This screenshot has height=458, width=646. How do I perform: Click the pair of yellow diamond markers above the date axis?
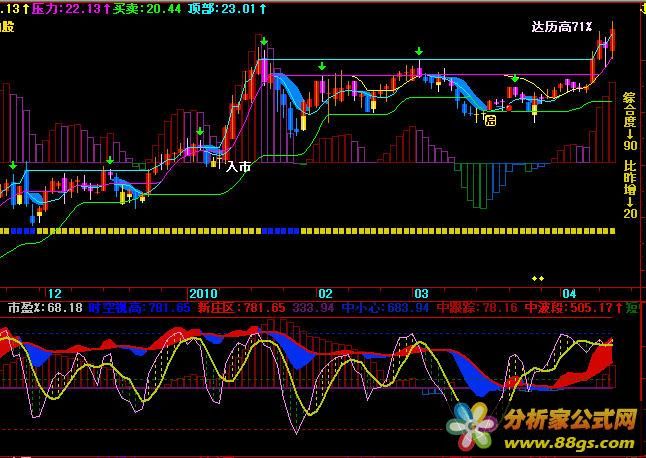click(x=538, y=279)
